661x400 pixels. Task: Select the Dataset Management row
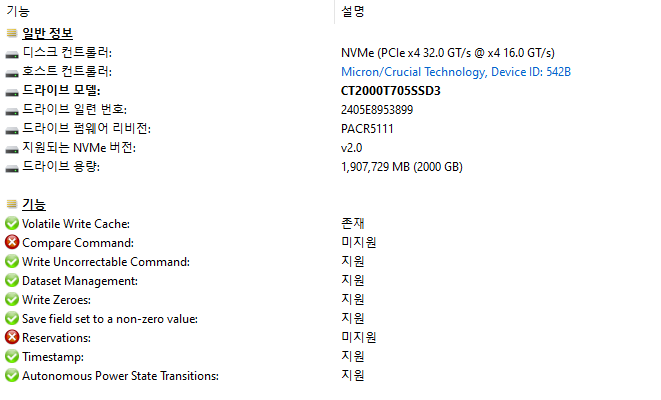pos(80,280)
